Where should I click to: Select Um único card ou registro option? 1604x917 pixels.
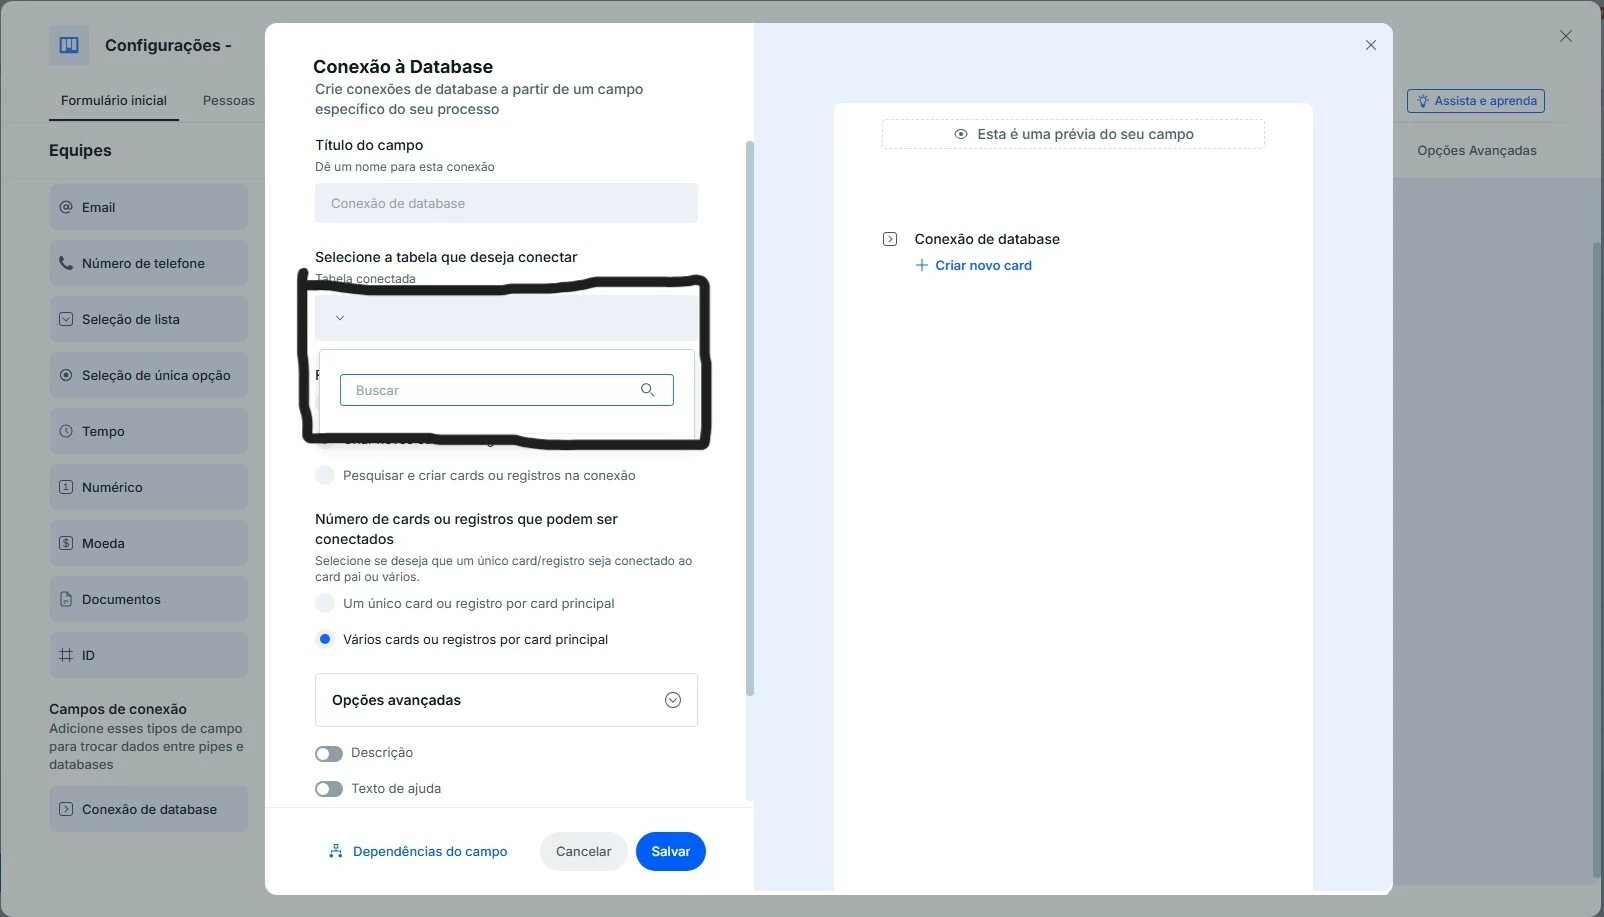click(x=325, y=603)
